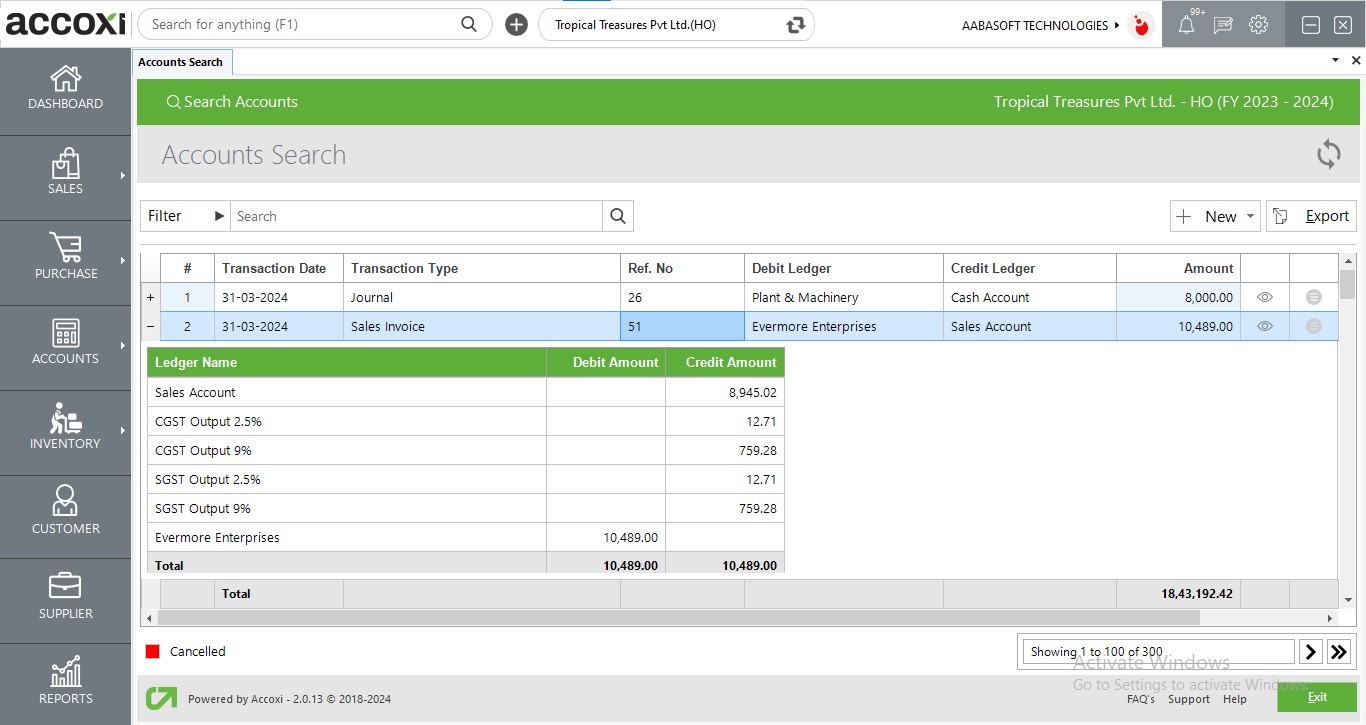Open the Inventory module in sidebar
This screenshot has height=725, width=1366.
click(x=65, y=432)
